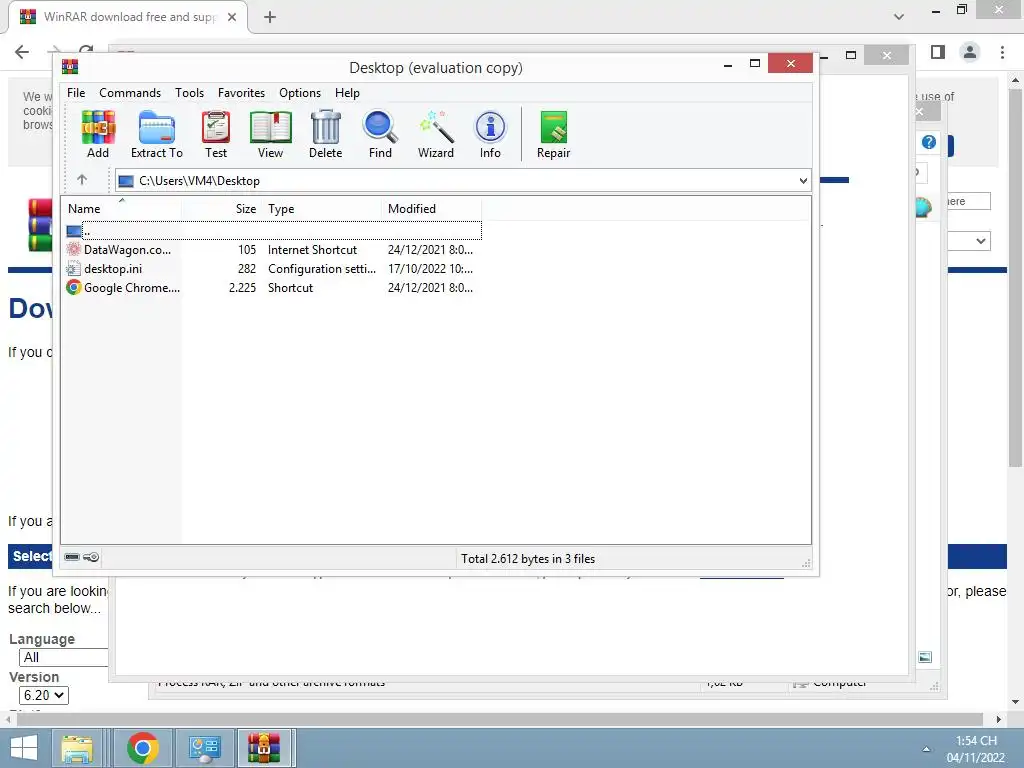Select the desktop.ini file row
The height and width of the screenshot is (768, 1024).
(273, 268)
